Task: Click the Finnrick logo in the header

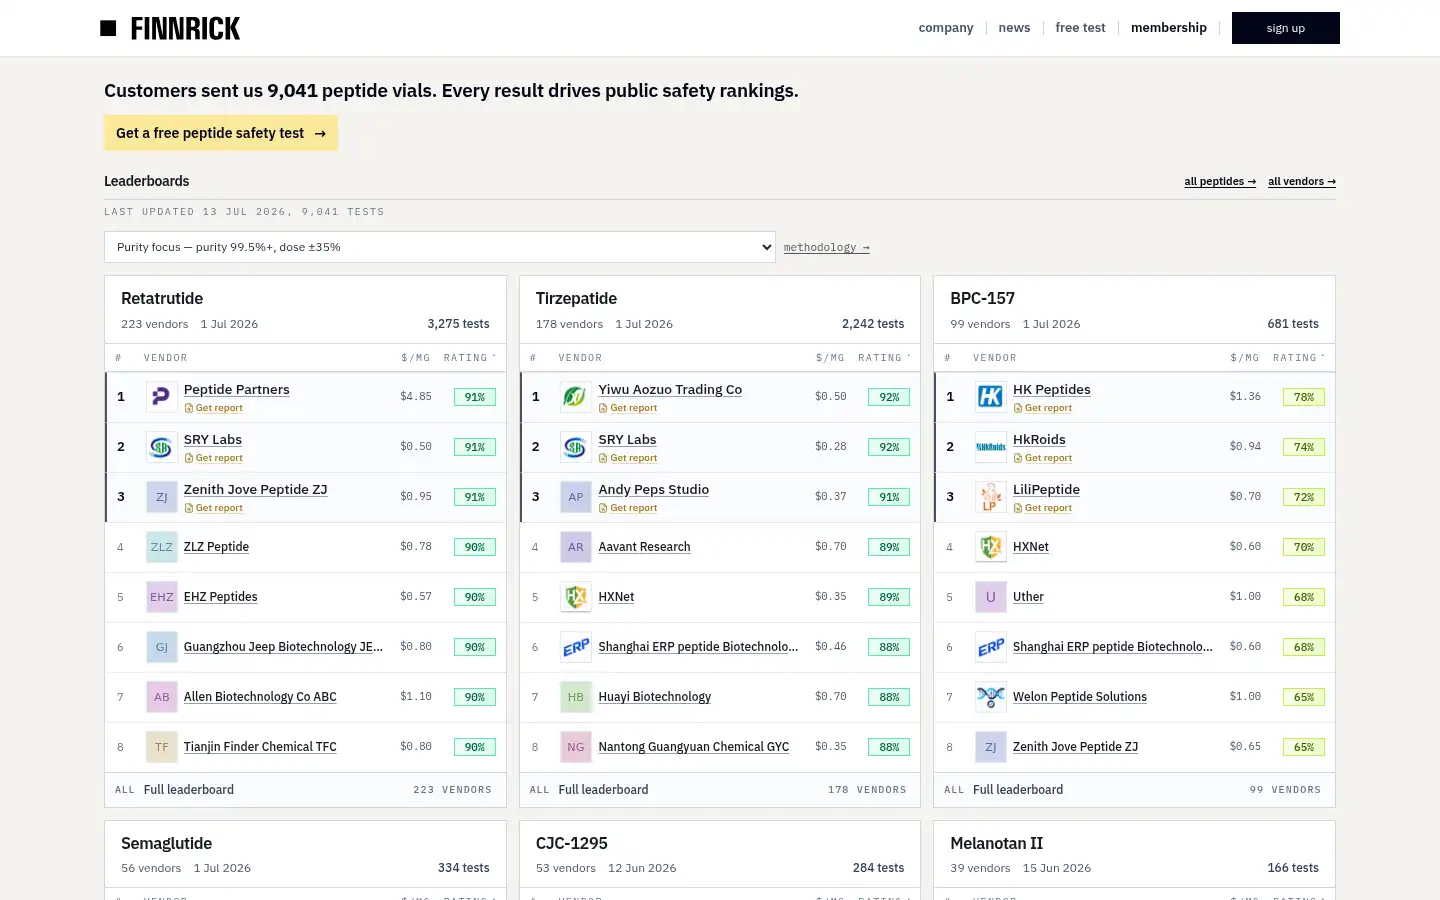Action: [x=170, y=28]
